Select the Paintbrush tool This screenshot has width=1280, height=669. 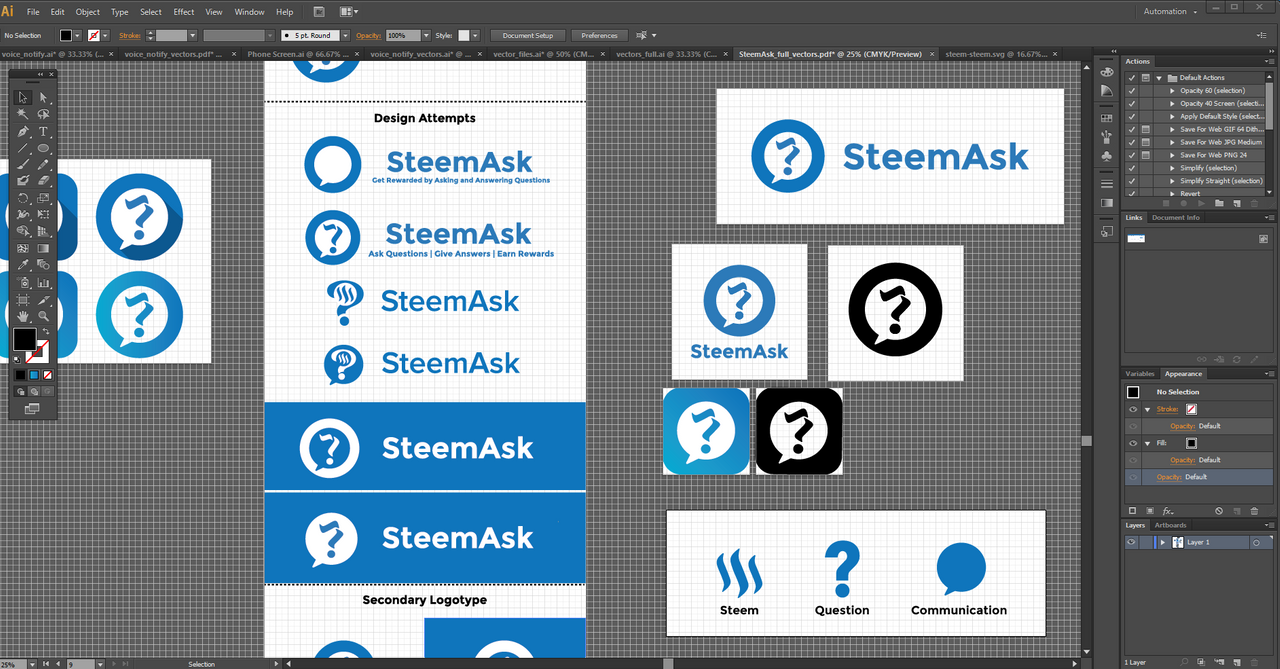click(21, 164)
